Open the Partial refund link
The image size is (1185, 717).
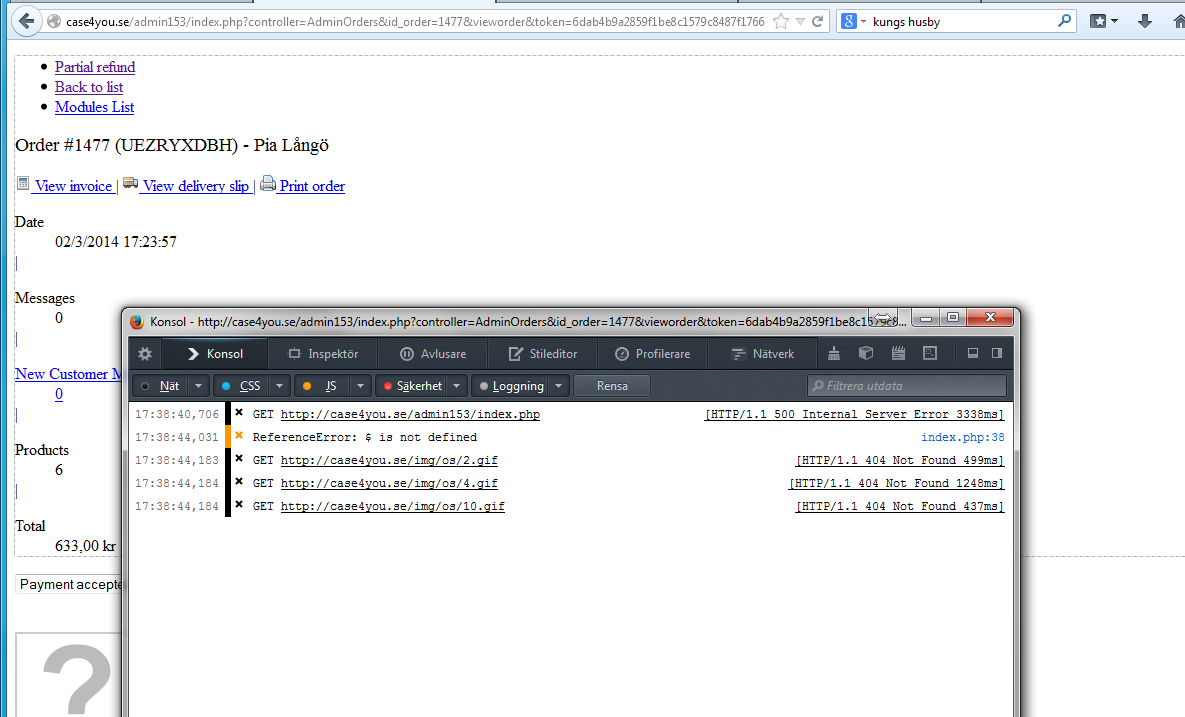(x=94, y=66)
